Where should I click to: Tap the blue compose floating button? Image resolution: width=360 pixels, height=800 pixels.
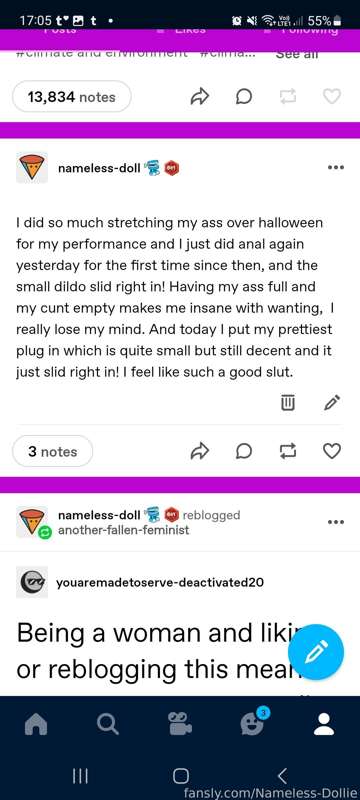(316, 652)
